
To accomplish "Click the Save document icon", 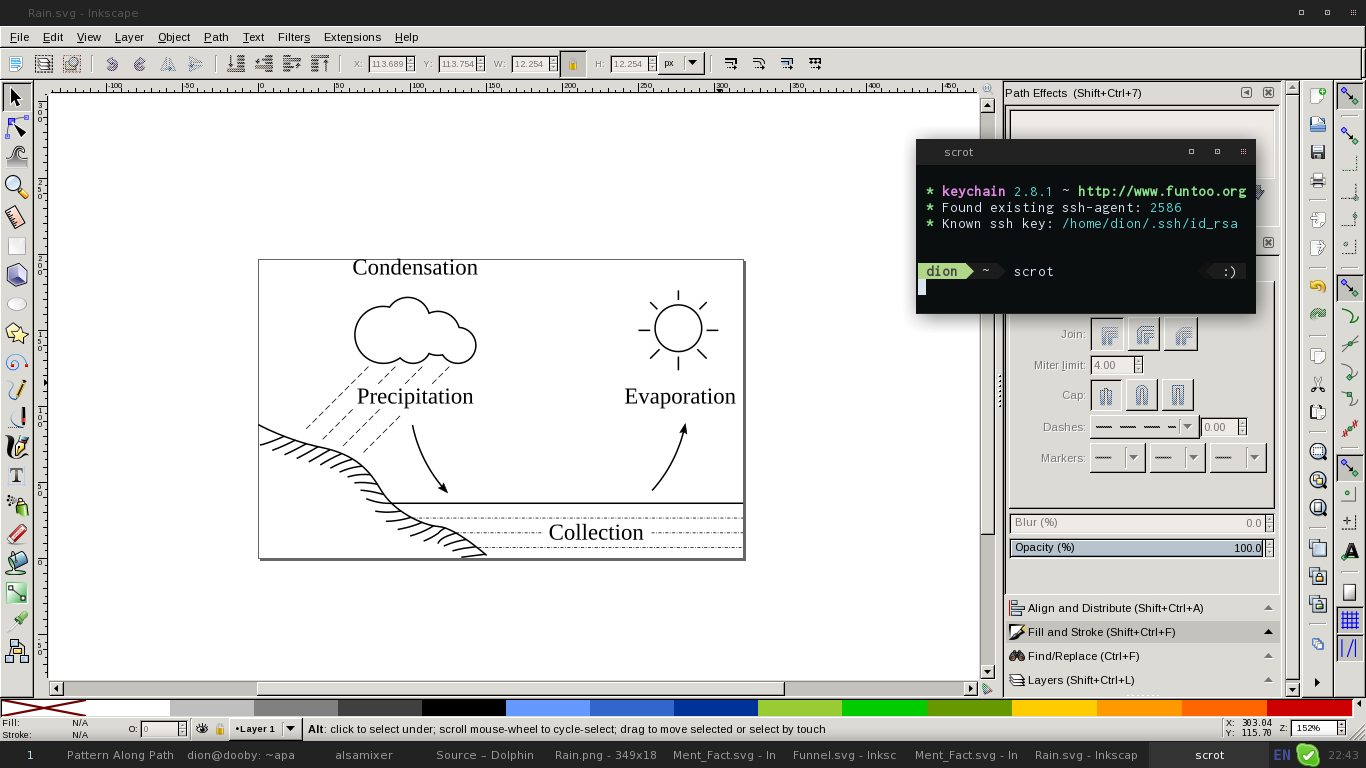I will point(1318,152).
